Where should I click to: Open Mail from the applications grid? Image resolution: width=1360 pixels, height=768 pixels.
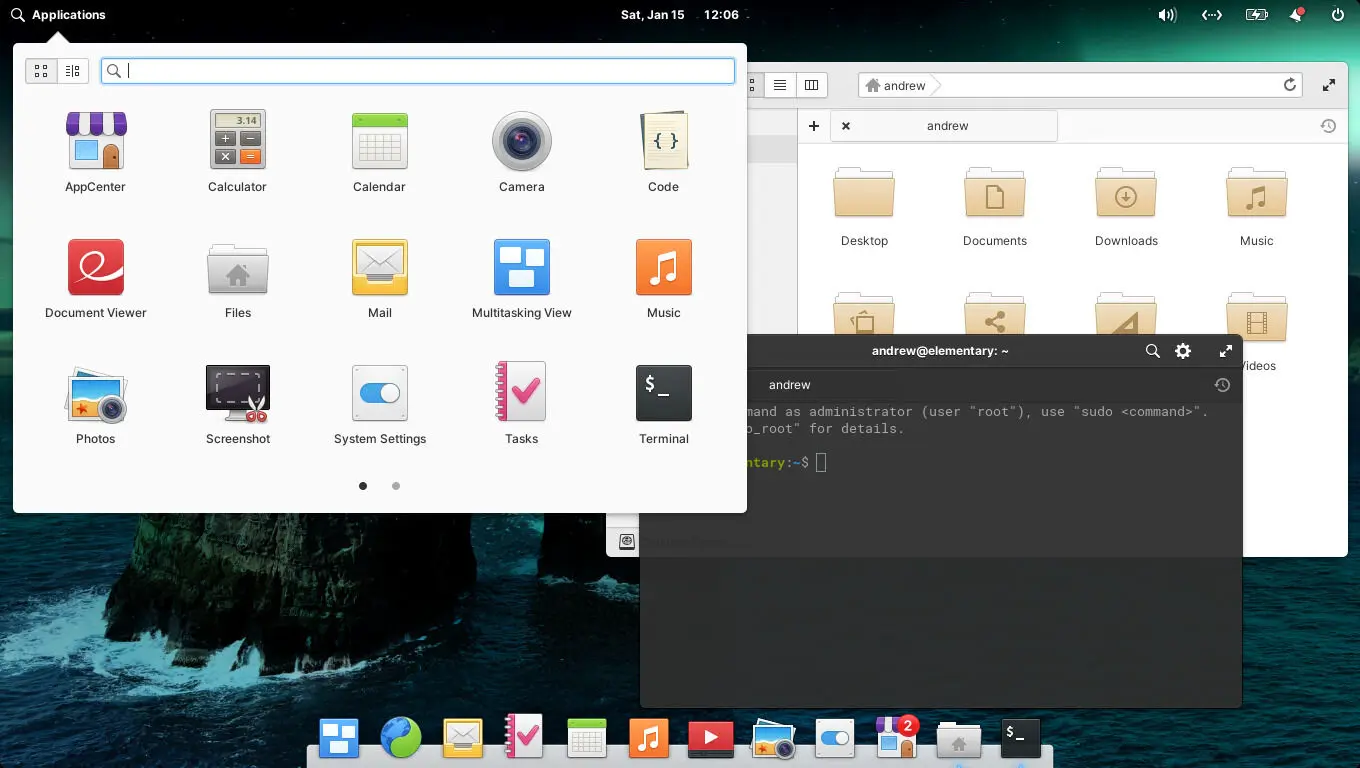click(x=380, y=278)
